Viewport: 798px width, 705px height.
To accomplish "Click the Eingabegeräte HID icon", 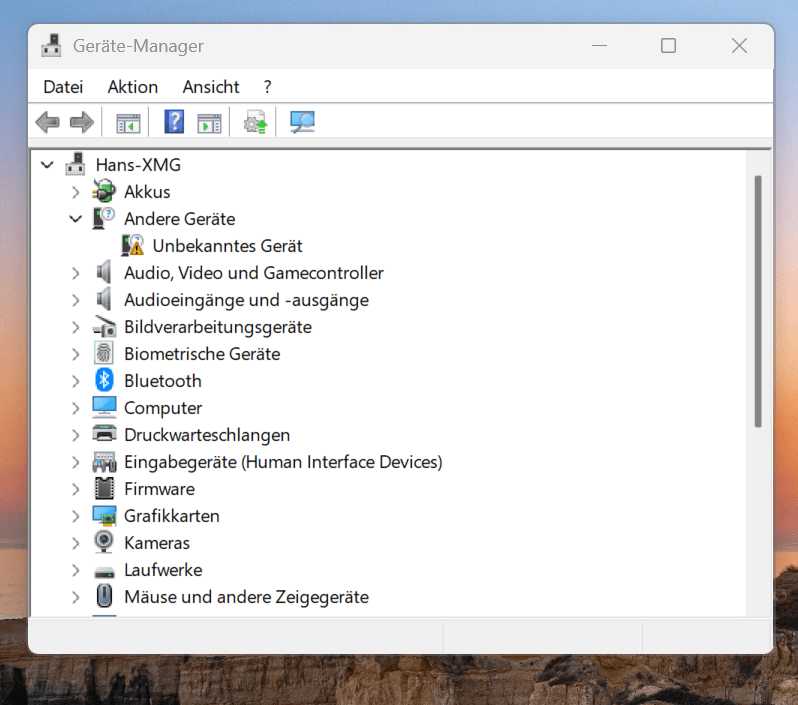I will click(x=104, y=462).
